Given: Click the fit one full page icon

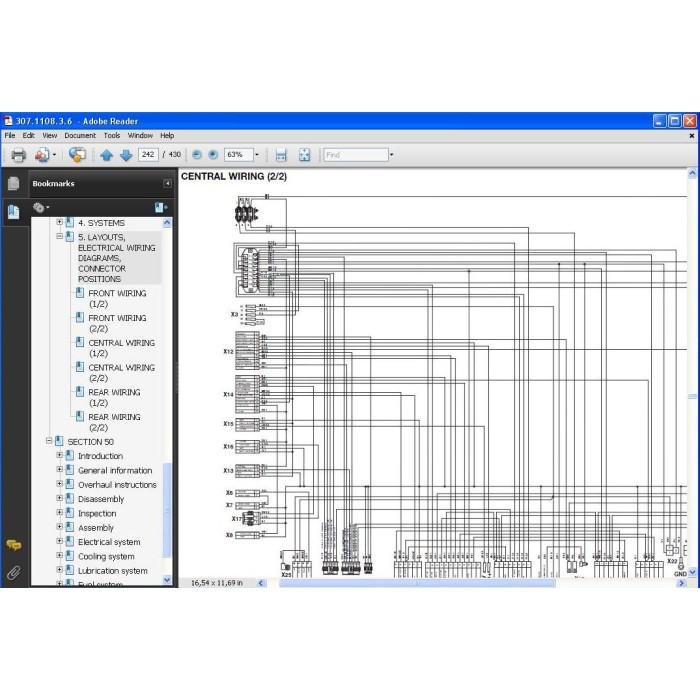Looking at the screenshot, I should click(304, 155).
